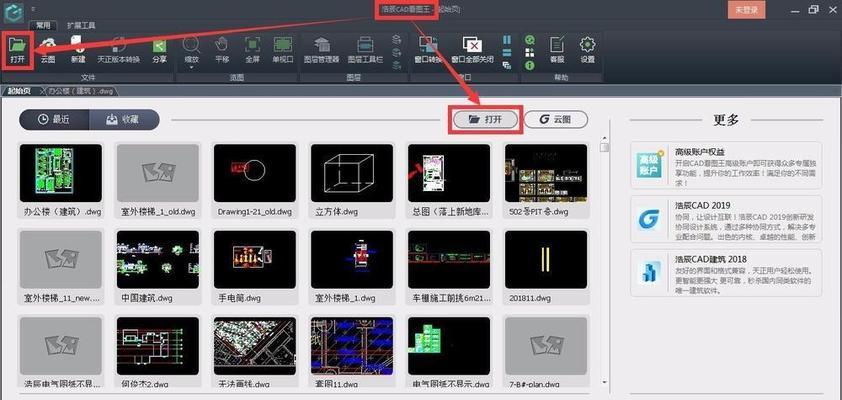The width and height of the screenshot is (842, 400).
Task: Click the file list scrollbar down arrow
Action: coord(605,382)
